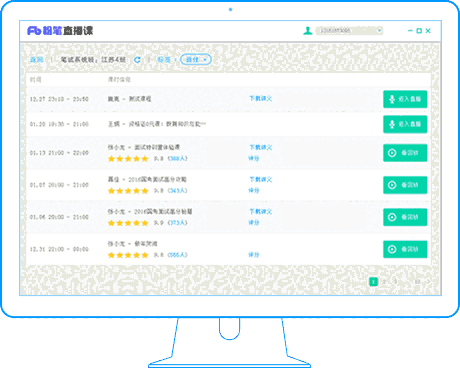Click the Fenbi live class logo
The height and width of the screenshot is (368, 460).
[60, 31]
